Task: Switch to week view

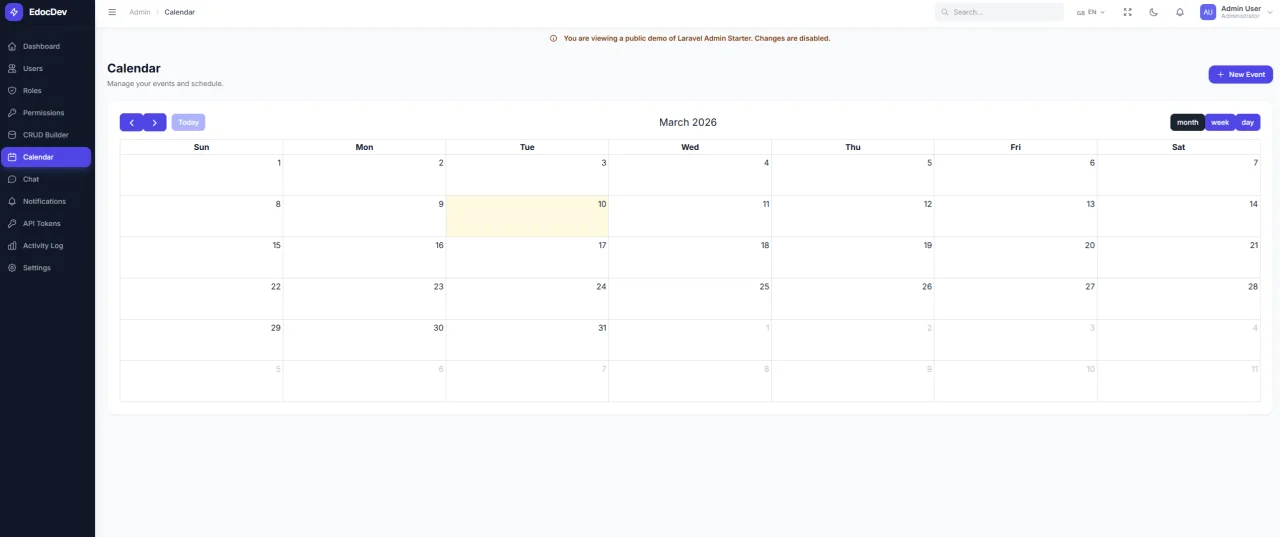Action: tap(1220, 122)
